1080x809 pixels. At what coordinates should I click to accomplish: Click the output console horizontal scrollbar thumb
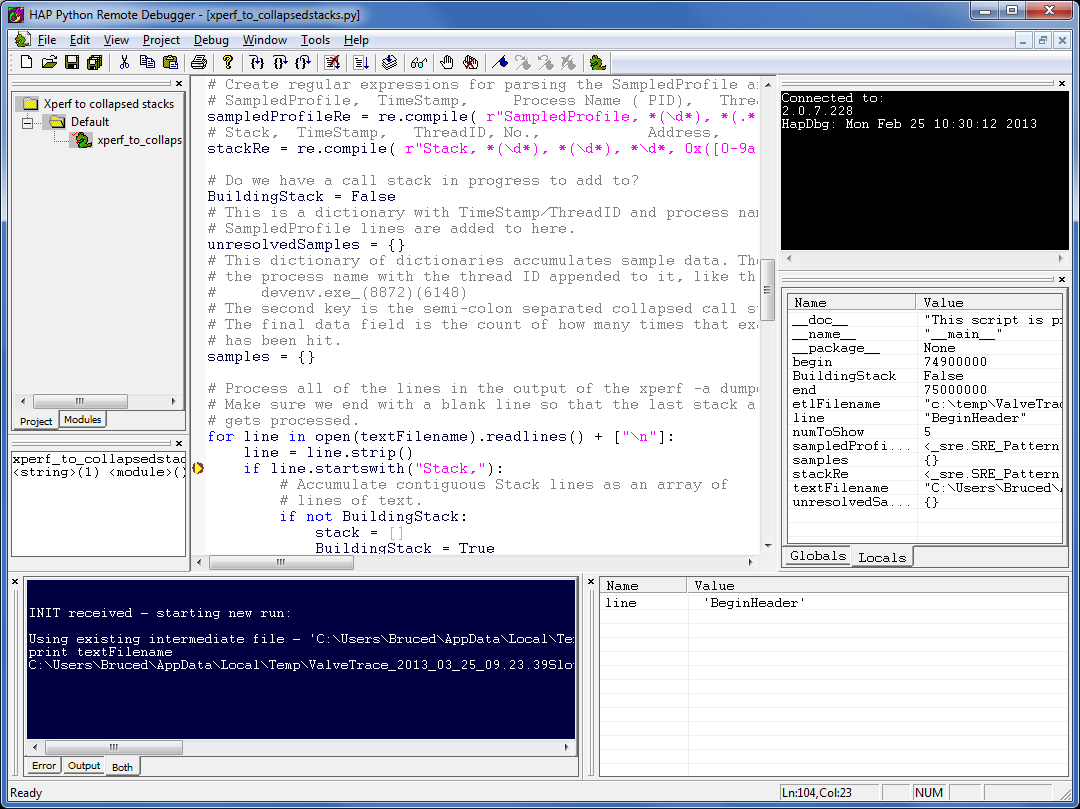(114, 747)
